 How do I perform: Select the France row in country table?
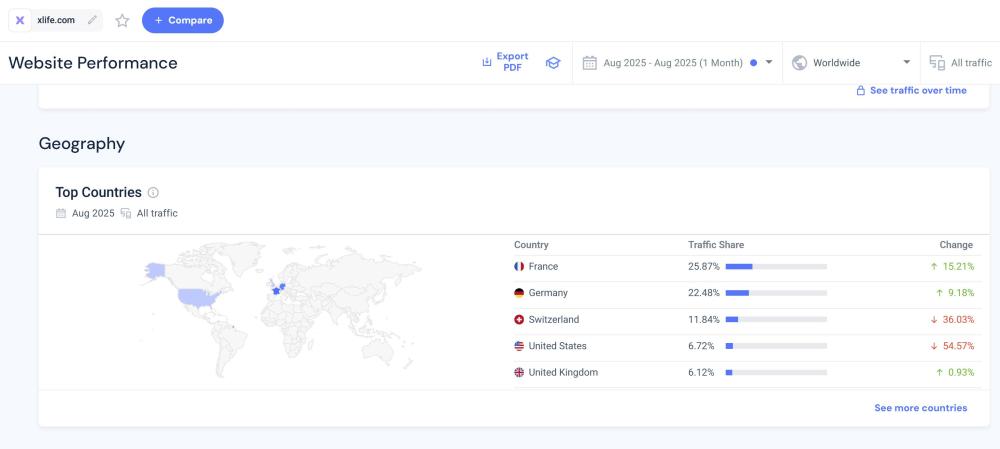pos(543,267)
